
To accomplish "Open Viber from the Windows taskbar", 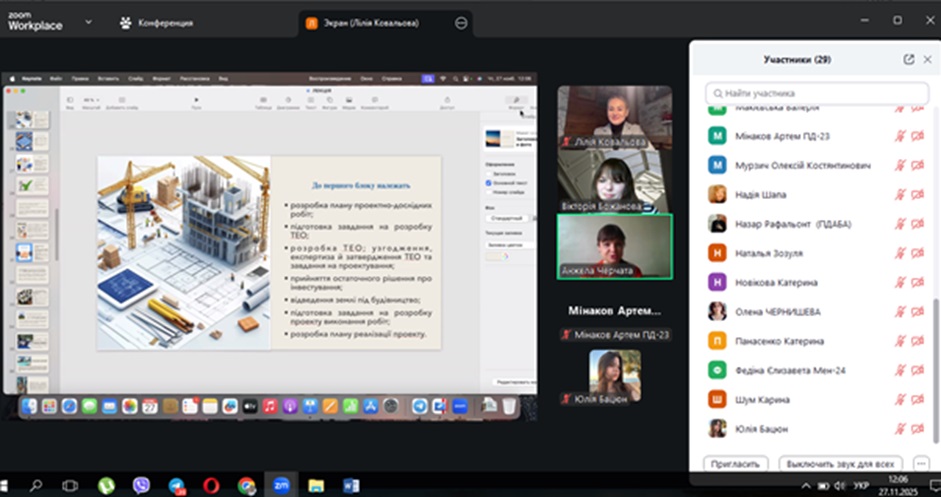I will [x=141, y=486].
